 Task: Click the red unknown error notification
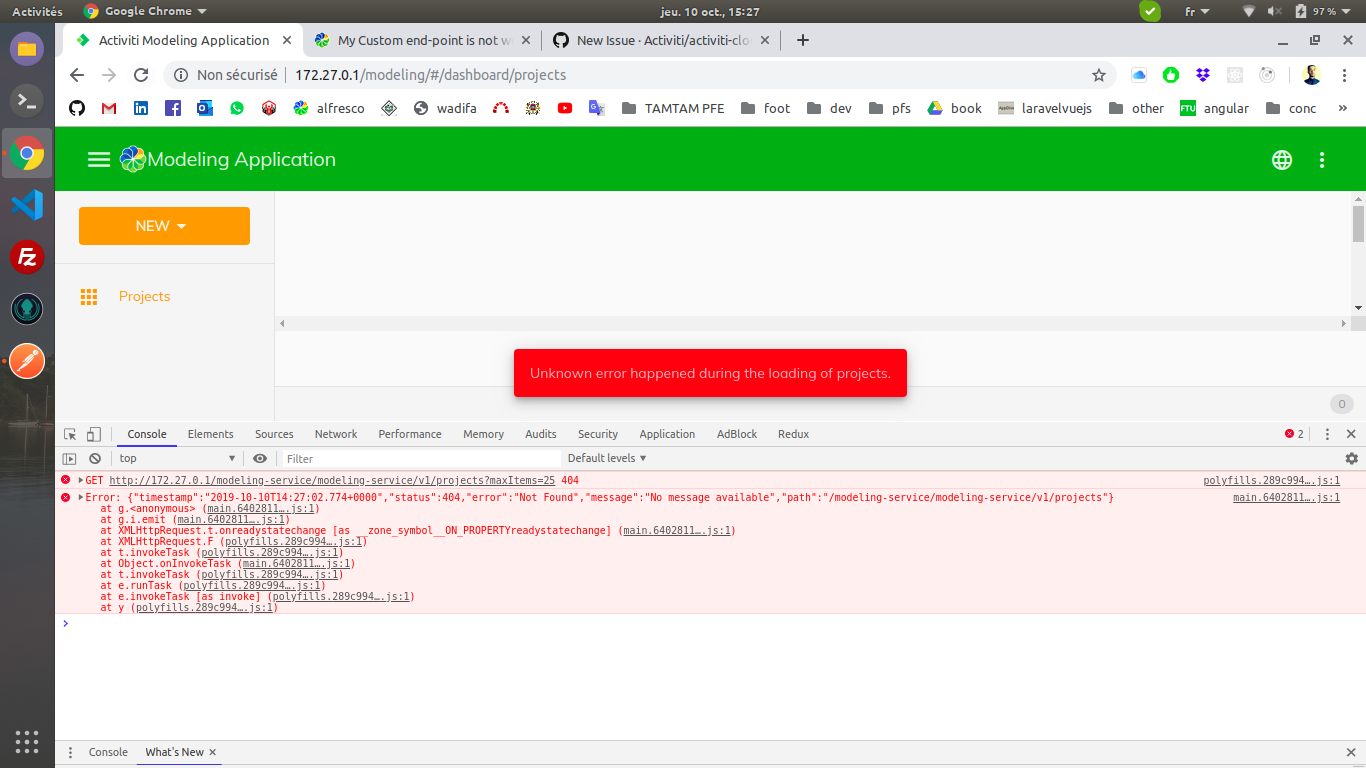click(x=710, y=373)
